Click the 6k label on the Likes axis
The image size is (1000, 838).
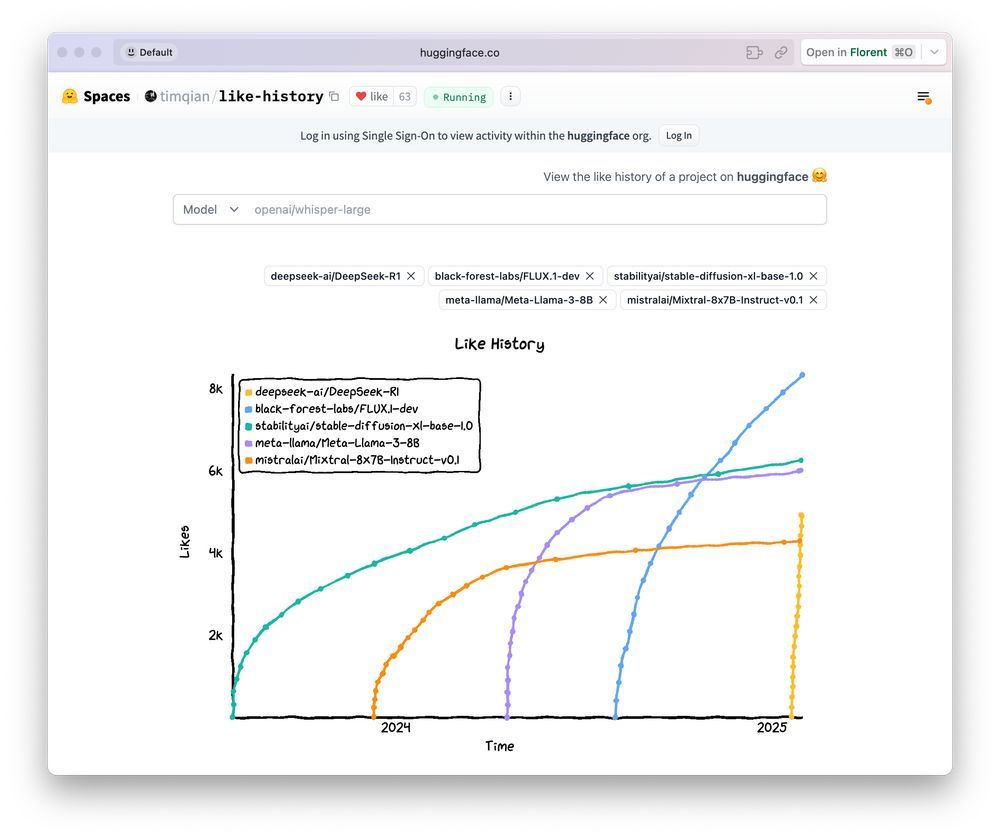(216, 471)
